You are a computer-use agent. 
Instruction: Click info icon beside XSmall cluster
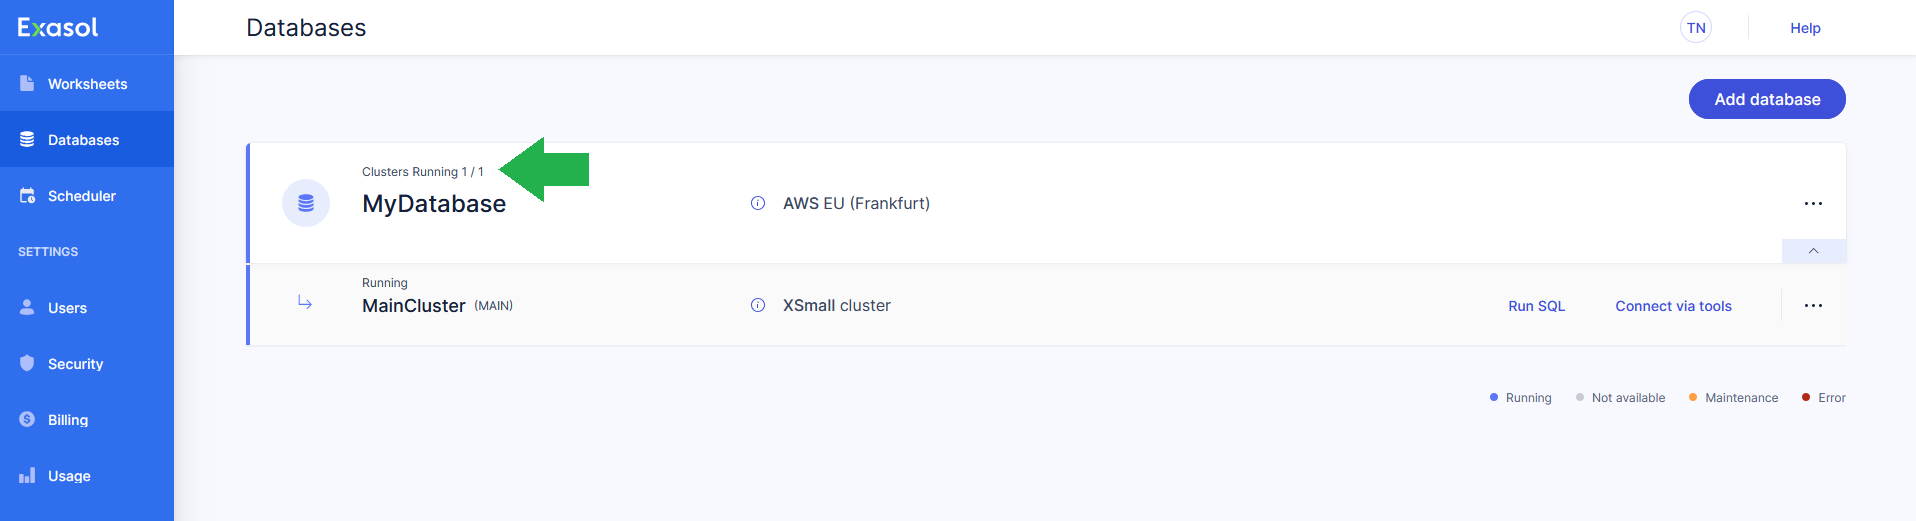click(x=758, y=305)
